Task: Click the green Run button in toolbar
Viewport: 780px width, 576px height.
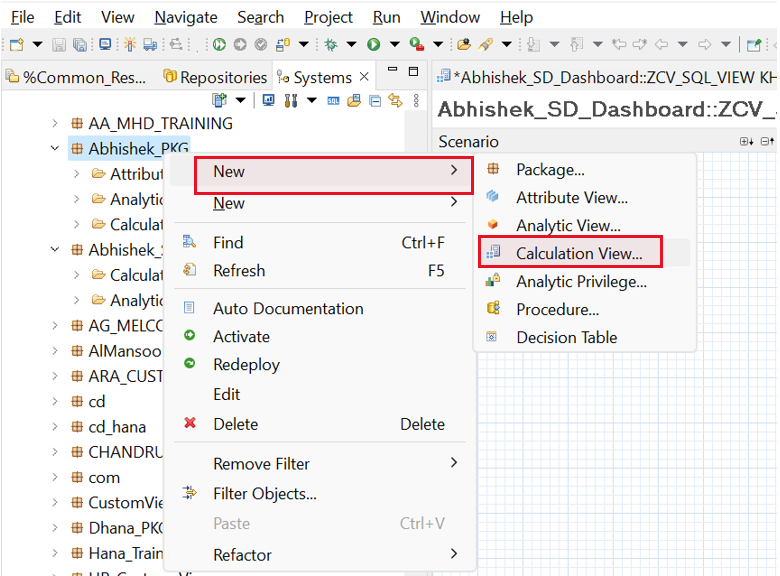Action: tap(373, 44)
